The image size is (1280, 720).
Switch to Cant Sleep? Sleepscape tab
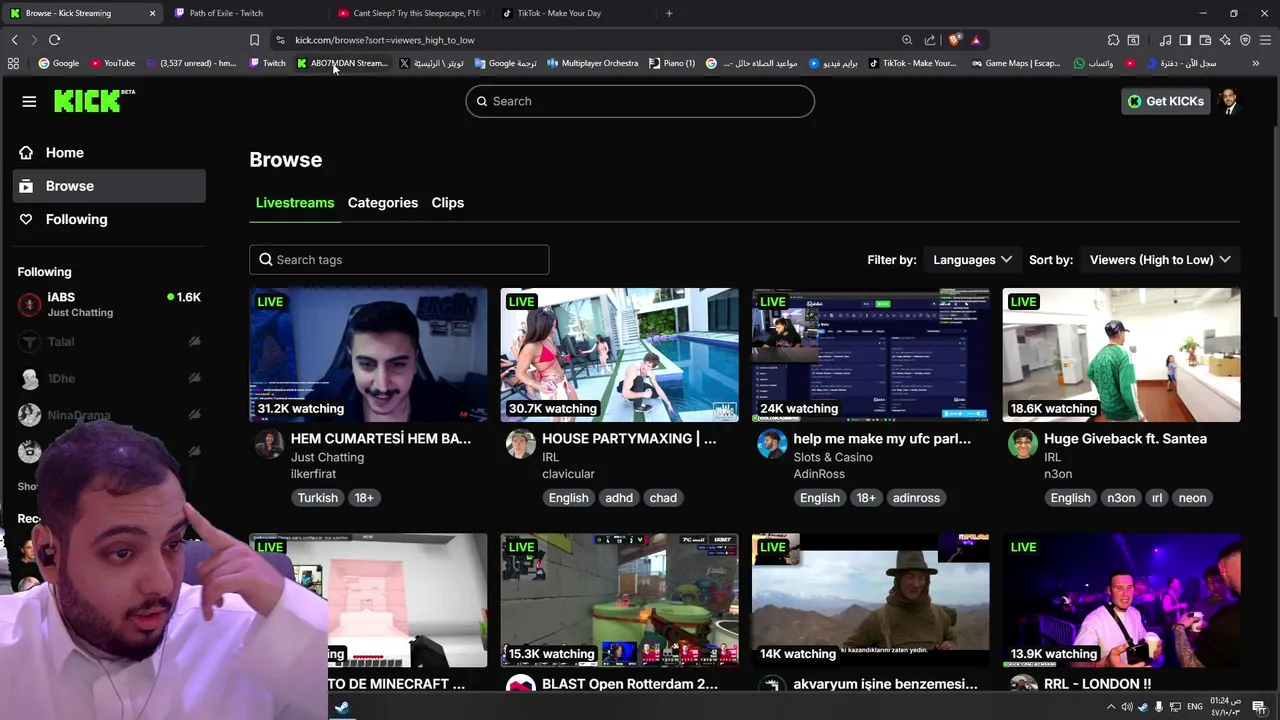pyautogui.click(x=410, y=13)
